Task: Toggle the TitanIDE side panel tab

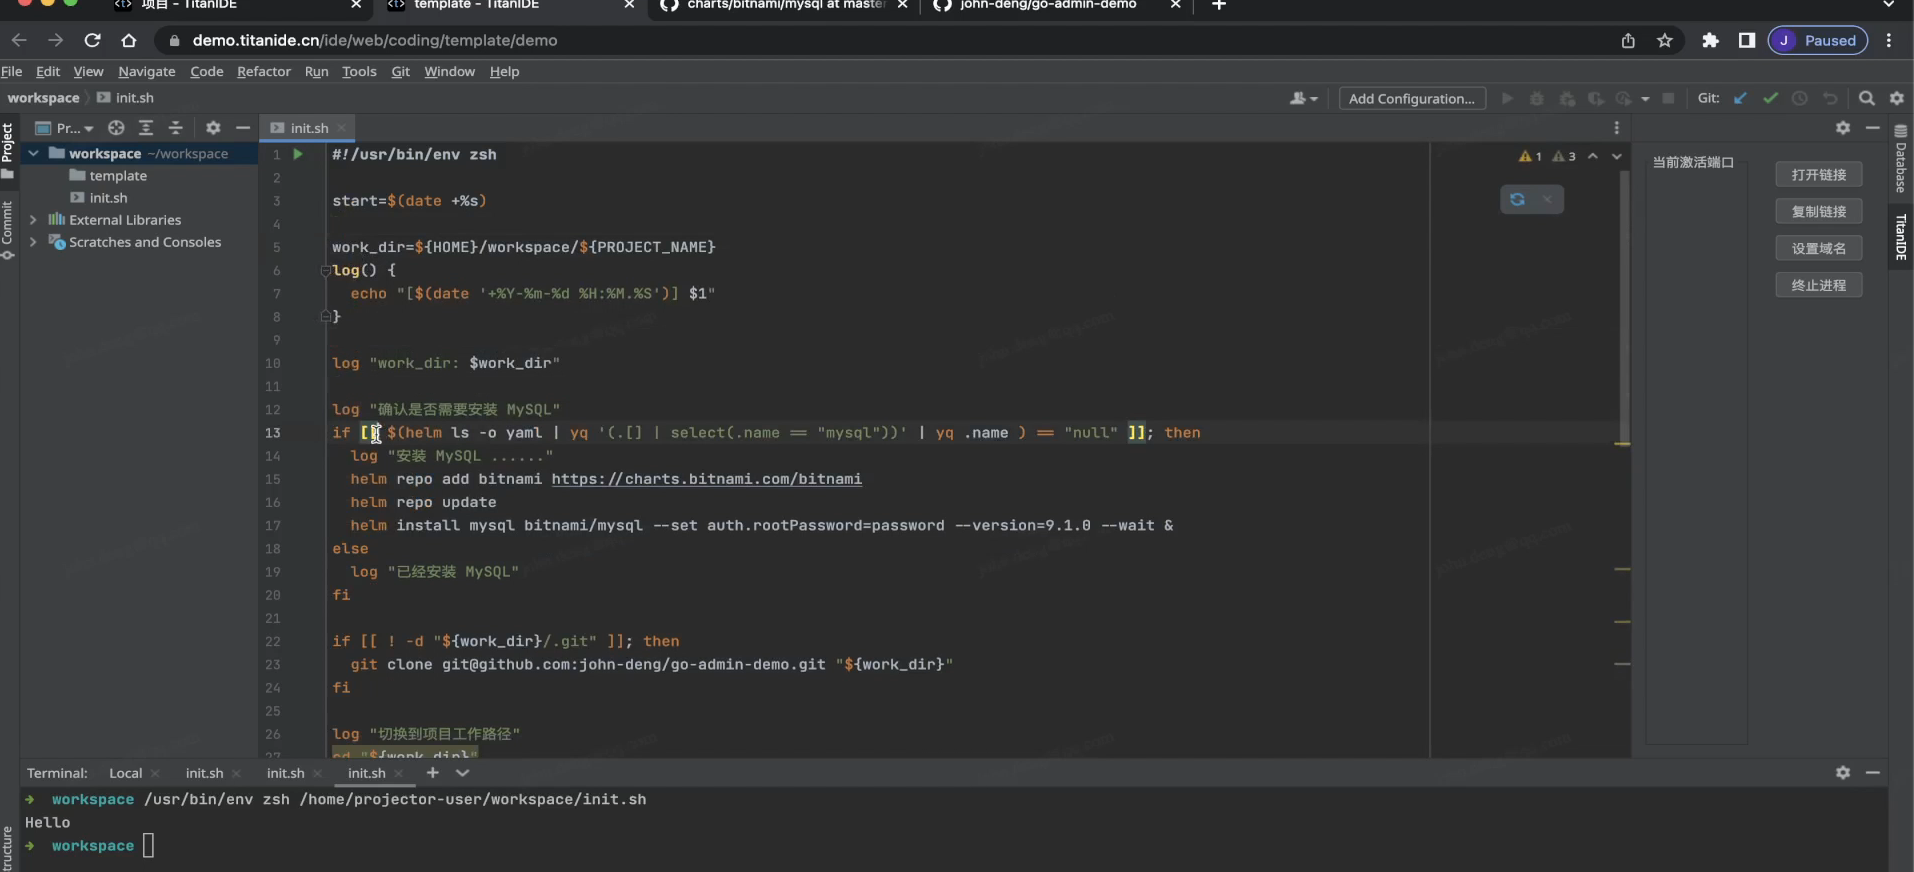Action: coord(1901,237)
